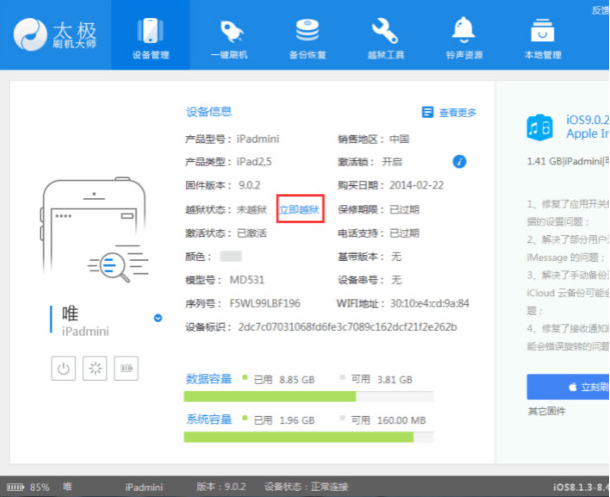The width and height of the screenshot is (610, 497).
Task: Click the 85% battery percentage
Action: pos(40,487)
